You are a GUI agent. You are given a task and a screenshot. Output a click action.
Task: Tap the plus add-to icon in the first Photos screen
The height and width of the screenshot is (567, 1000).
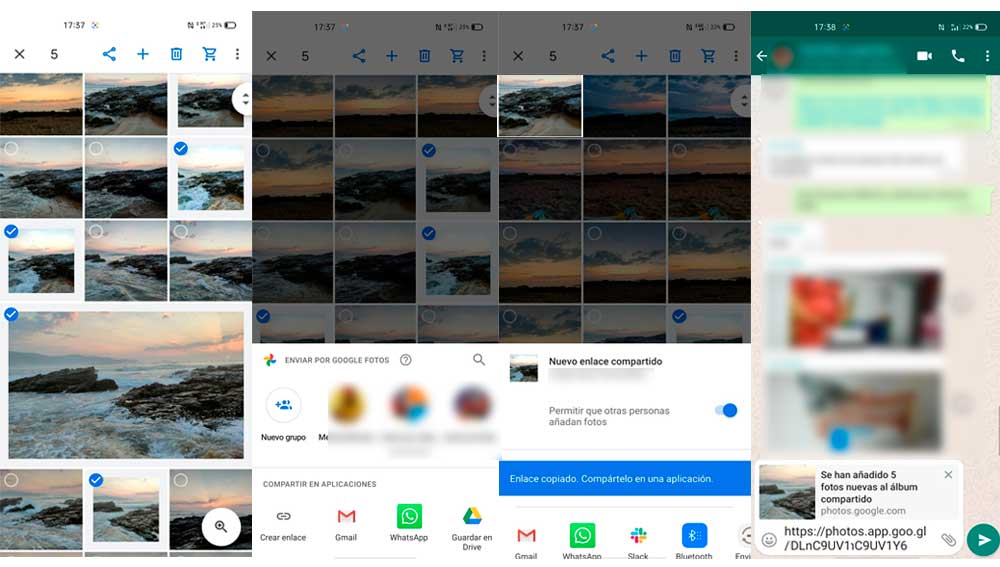tap(143, 54)
